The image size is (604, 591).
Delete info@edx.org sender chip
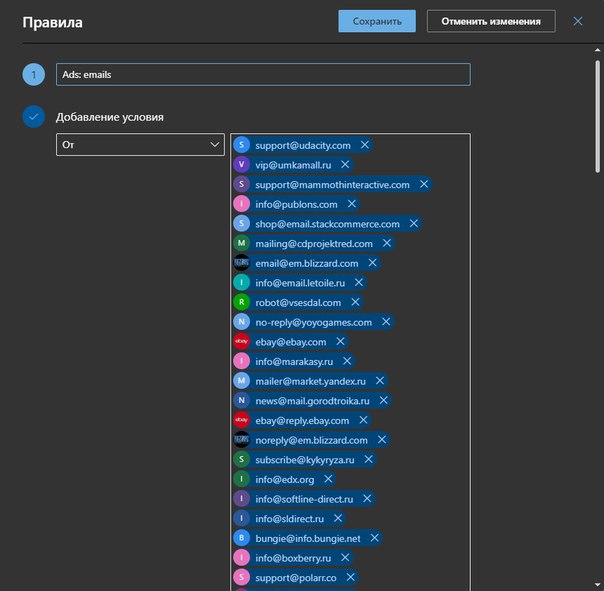coord(328,479)
